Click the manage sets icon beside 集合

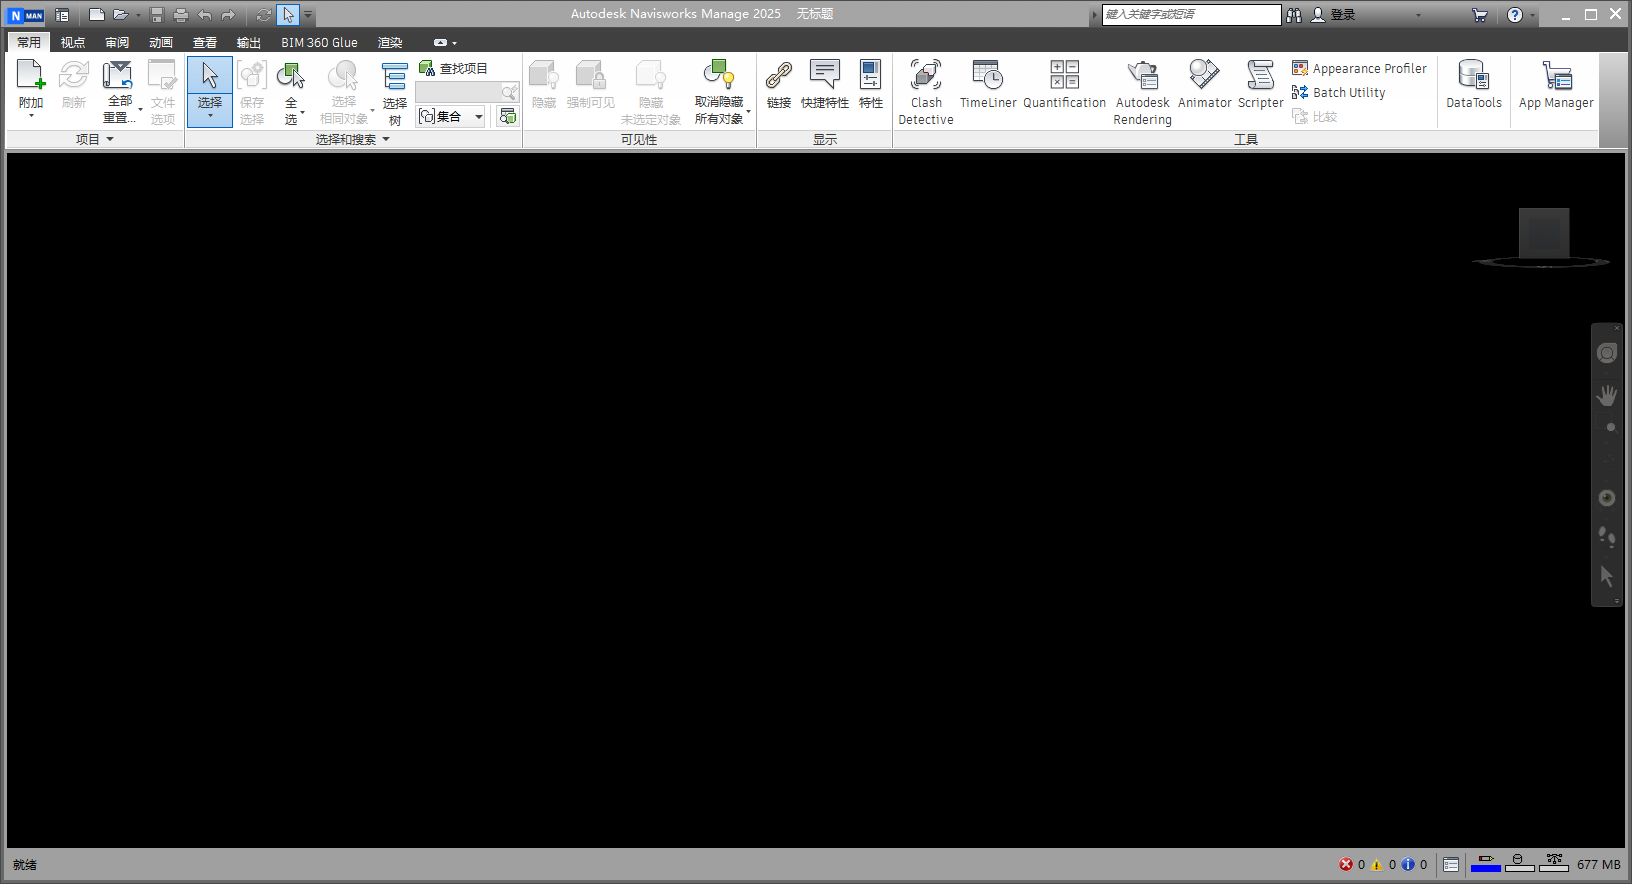tap(508, 116)
